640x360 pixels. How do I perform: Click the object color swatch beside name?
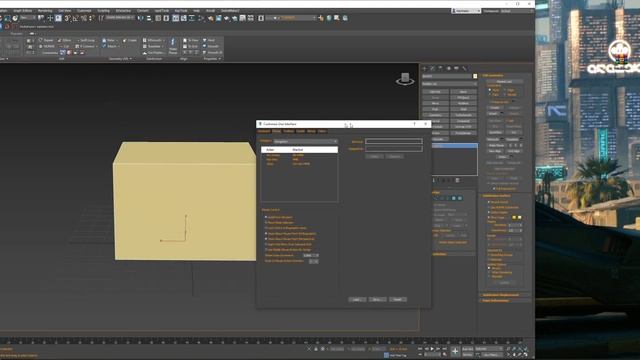point(475,76)
